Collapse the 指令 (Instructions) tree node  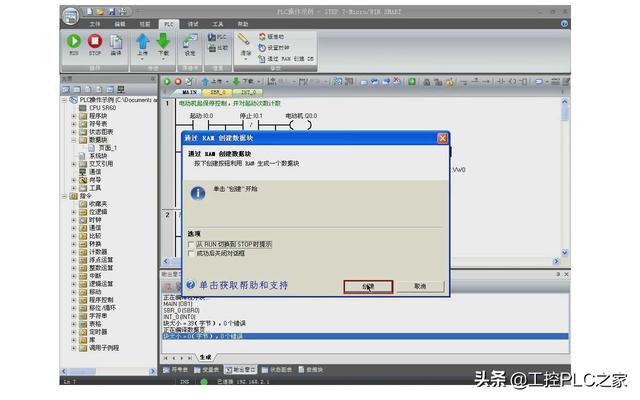pos(64,196)
